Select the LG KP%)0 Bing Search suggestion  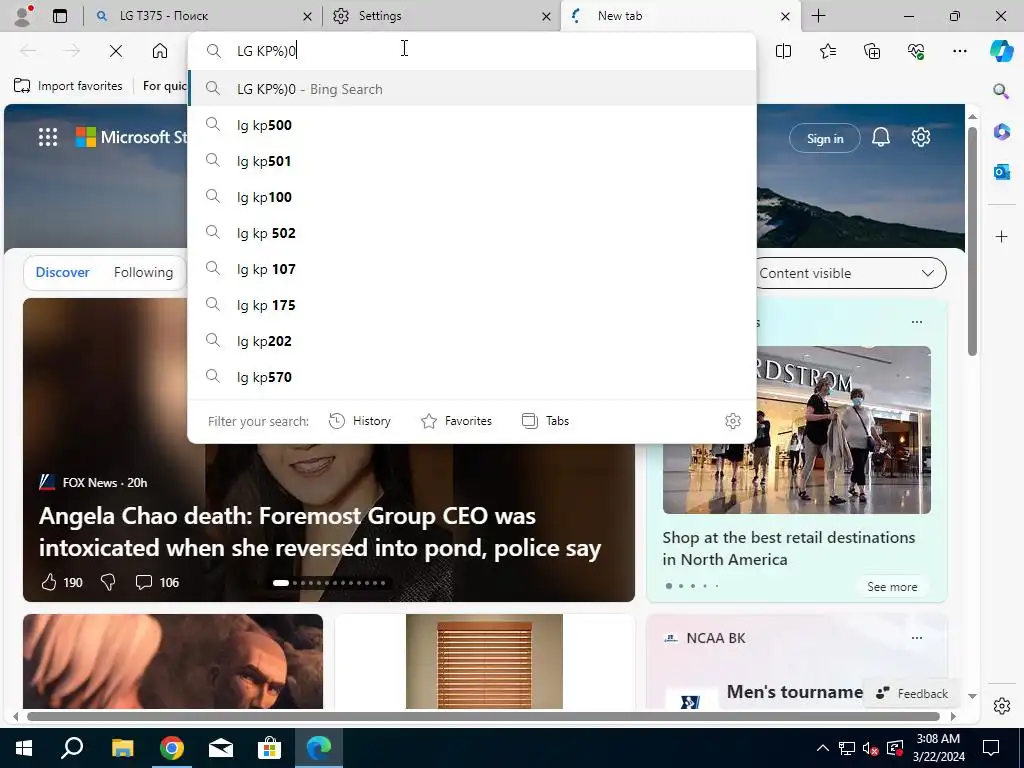472,89
